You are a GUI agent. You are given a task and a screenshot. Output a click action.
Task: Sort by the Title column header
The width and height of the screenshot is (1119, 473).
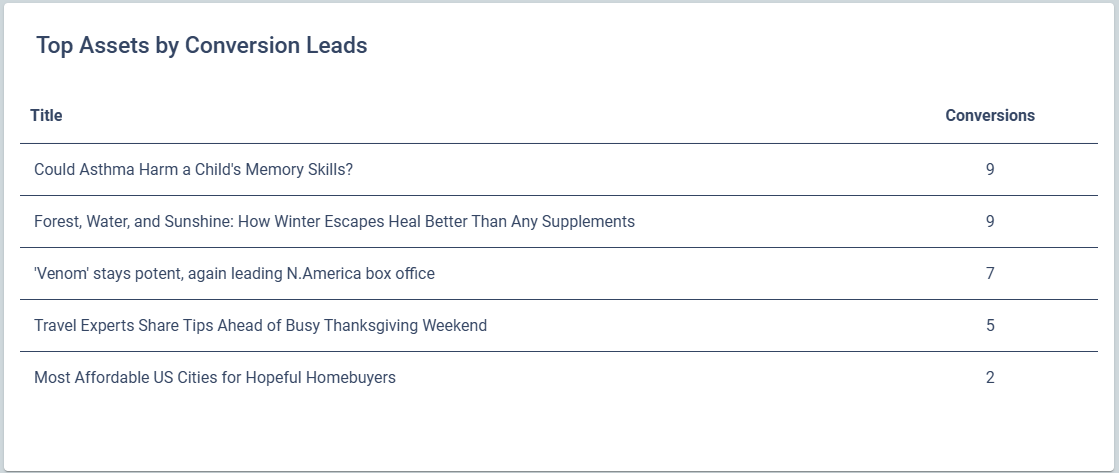pos(46,116)
